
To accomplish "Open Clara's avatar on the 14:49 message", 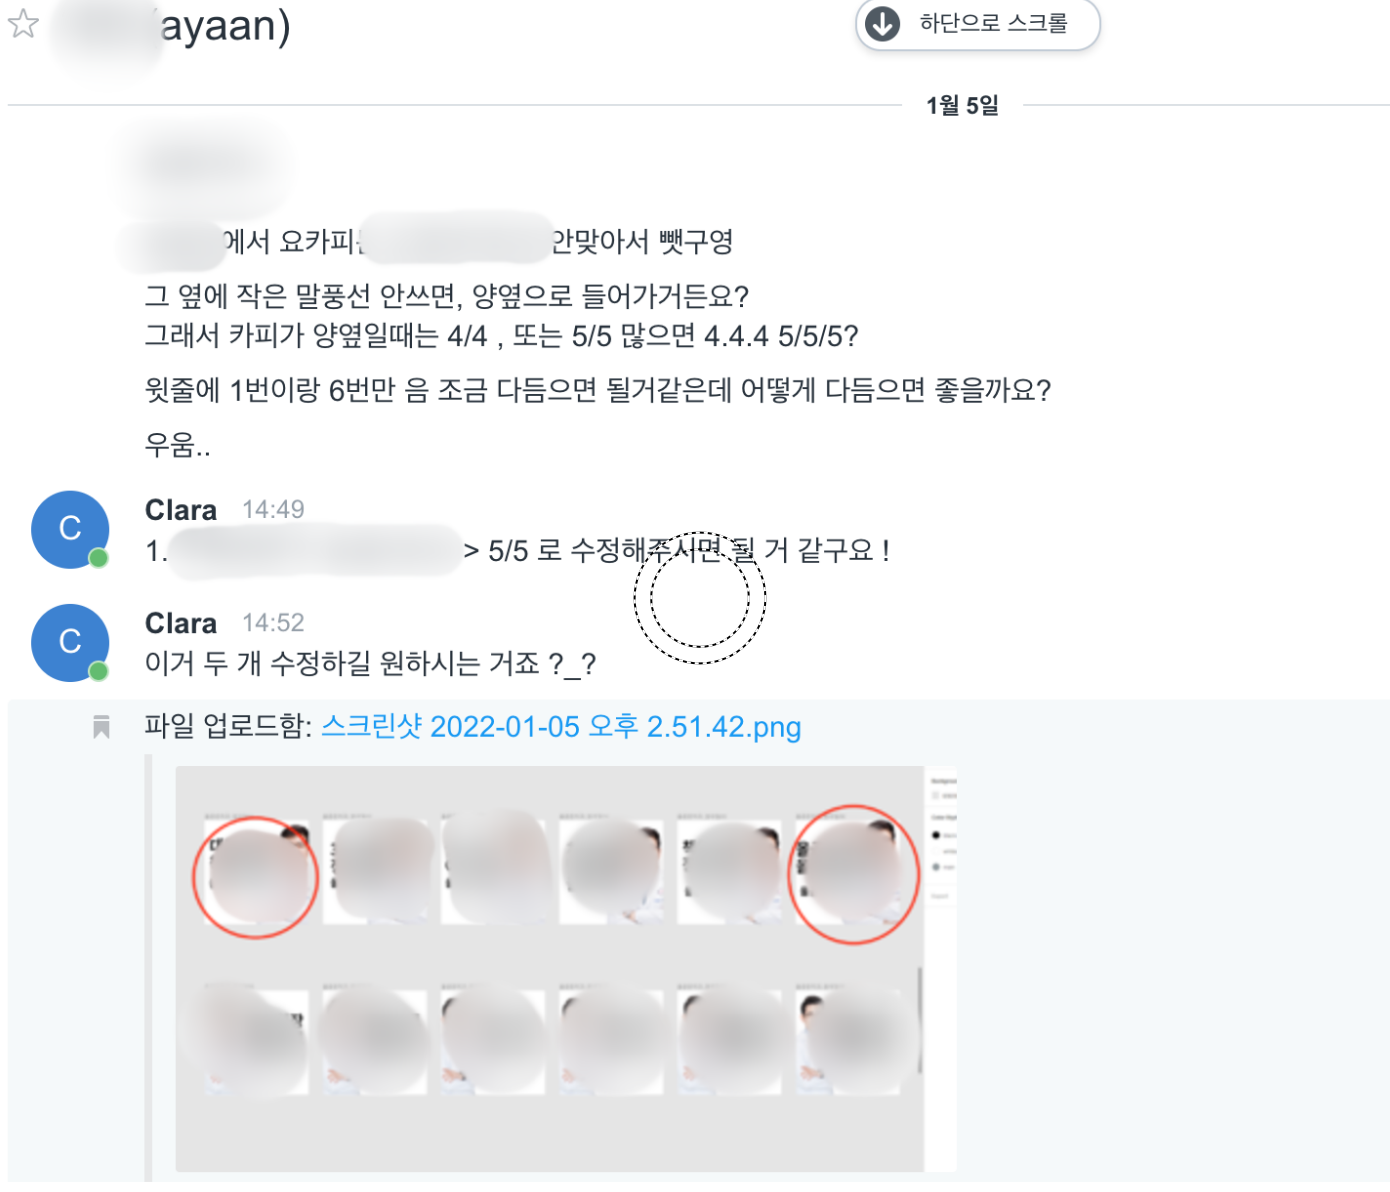I will coord(70,529).
